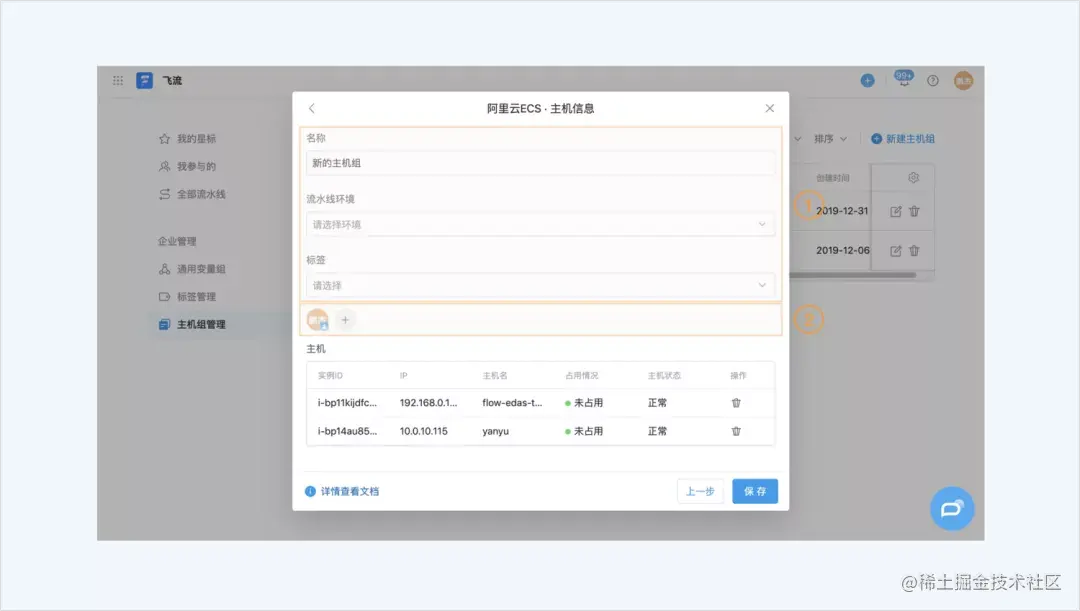Click instance ID i-bp11kijdfc... cell
Viewport: 1080px width, 611px height.
pos(347,403)
